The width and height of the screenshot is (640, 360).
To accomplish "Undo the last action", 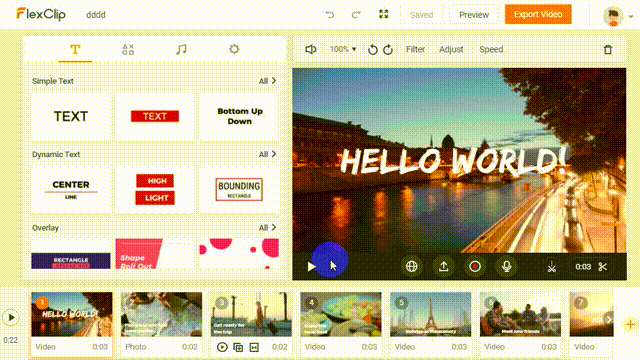I will pos(330,15).
